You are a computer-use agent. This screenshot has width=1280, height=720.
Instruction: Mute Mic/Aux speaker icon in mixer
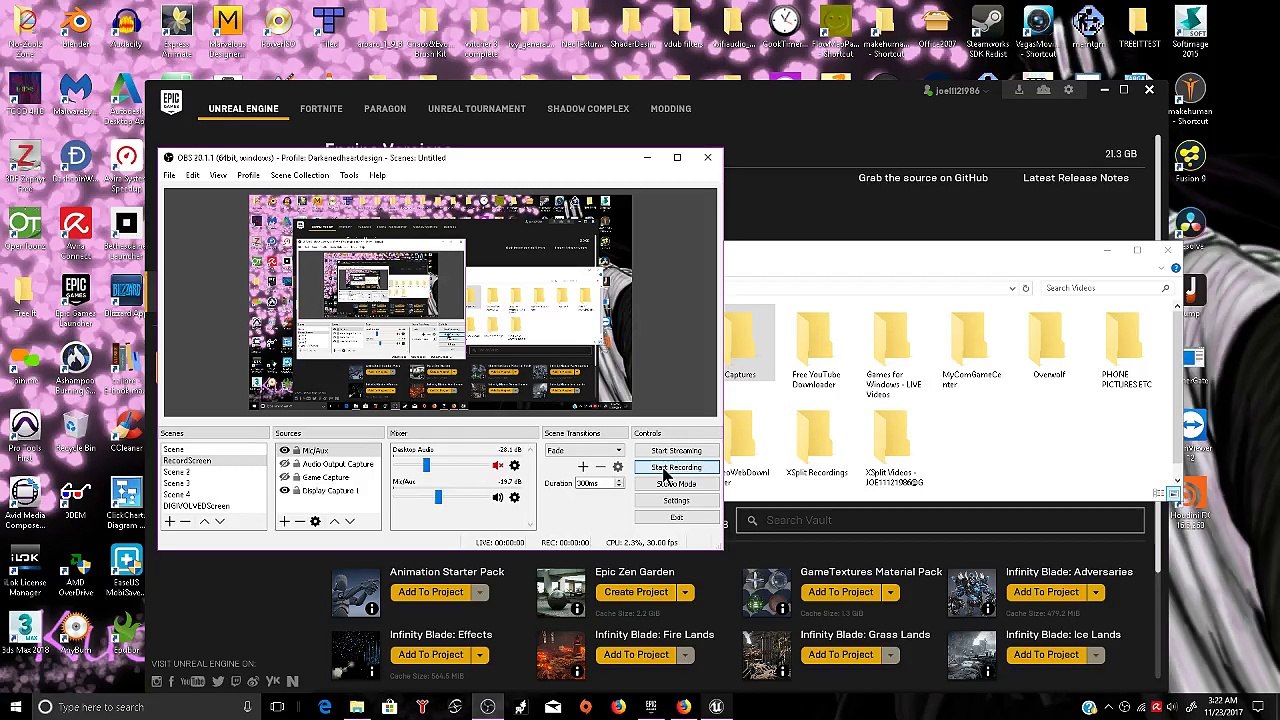(x=498, y=497)
